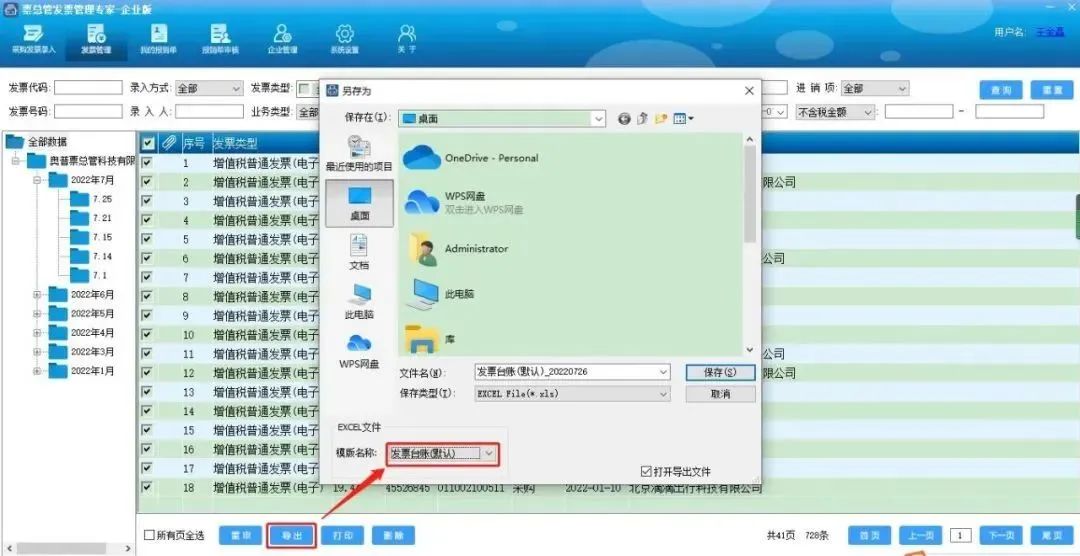1080x556 pixels.
Task: Expand the 2022年6月 tree node
Action: click(37, 295)
